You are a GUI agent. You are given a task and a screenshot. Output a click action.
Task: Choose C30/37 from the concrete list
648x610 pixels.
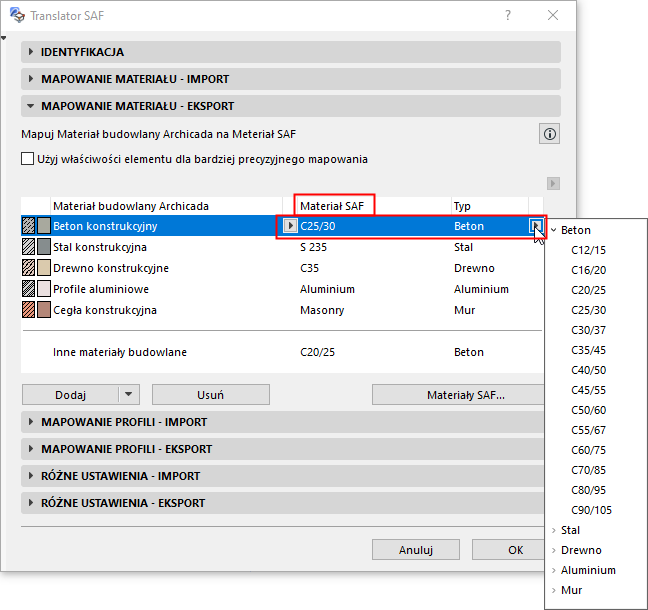click(588, 330)
